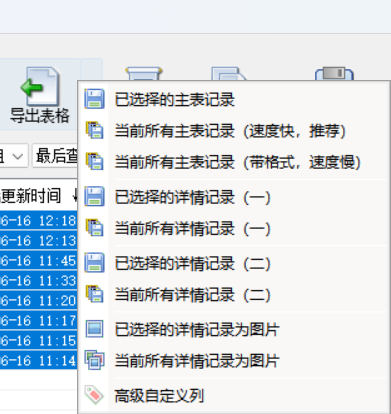The height and width of the screenshot is (414, 391).
Task: Expand the dropdown arrow left of 最后查
Action: tap(17, 156)
